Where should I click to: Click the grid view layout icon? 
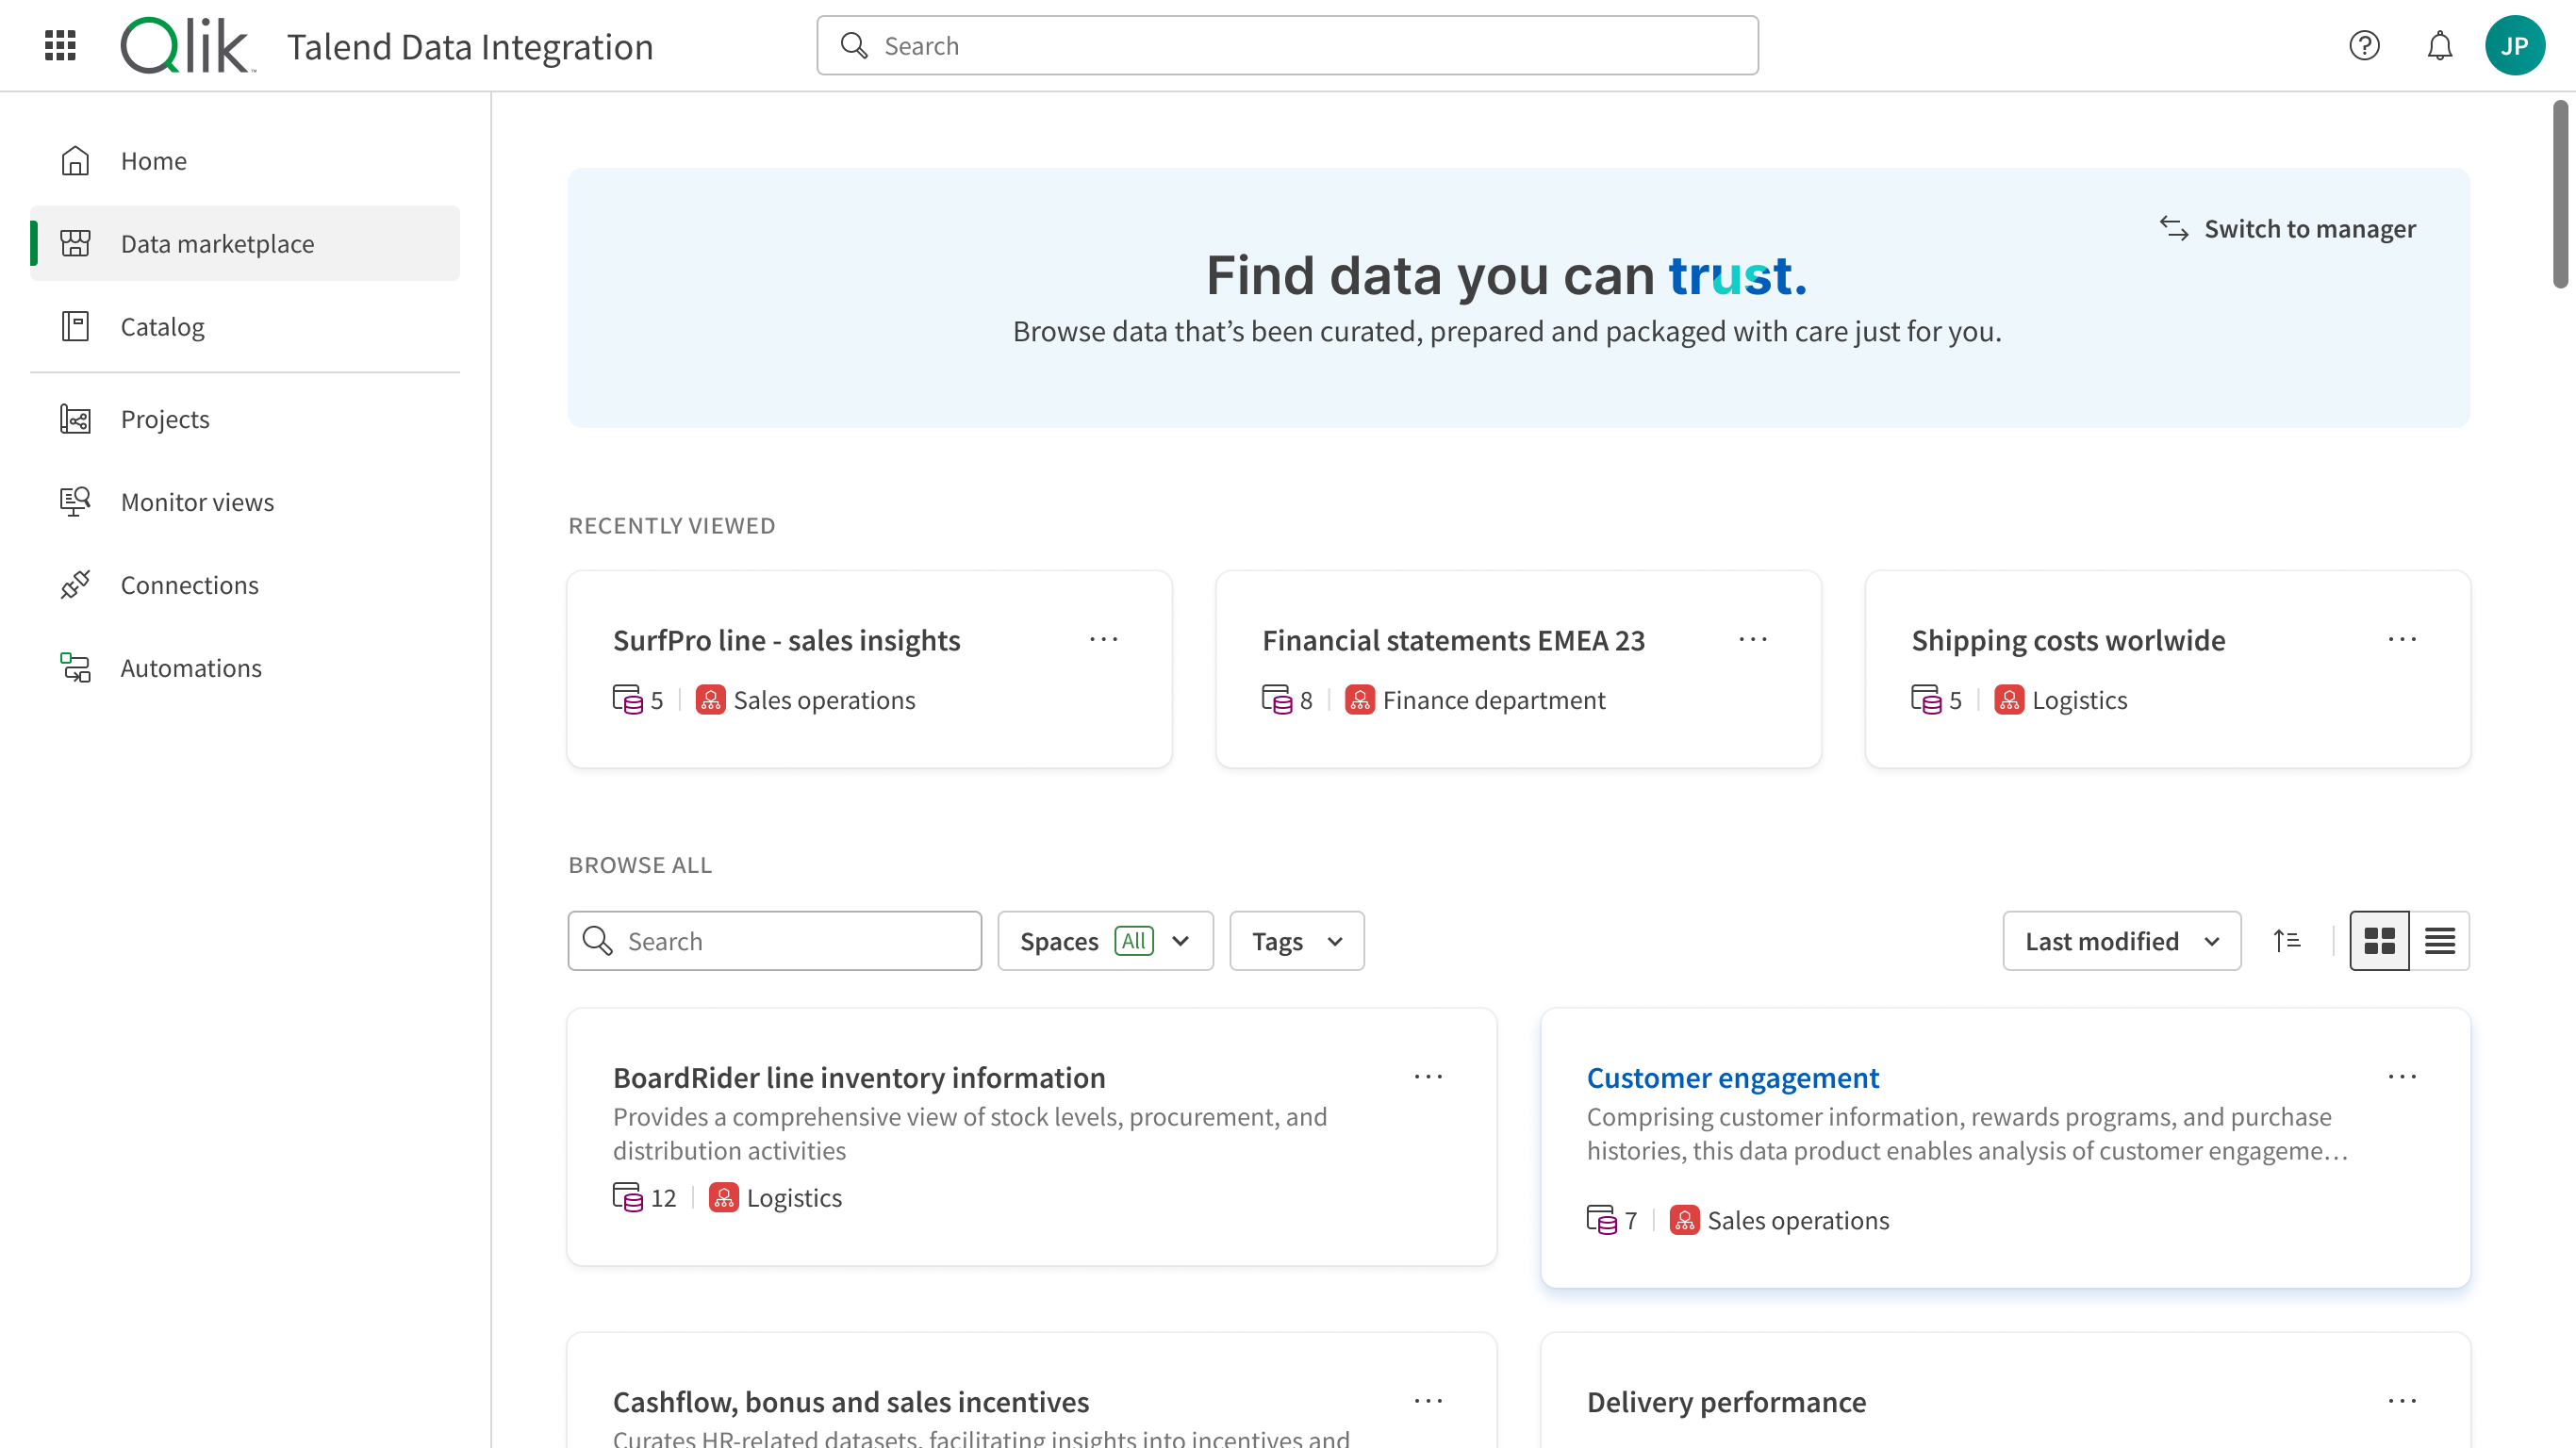coord(2380,941)
